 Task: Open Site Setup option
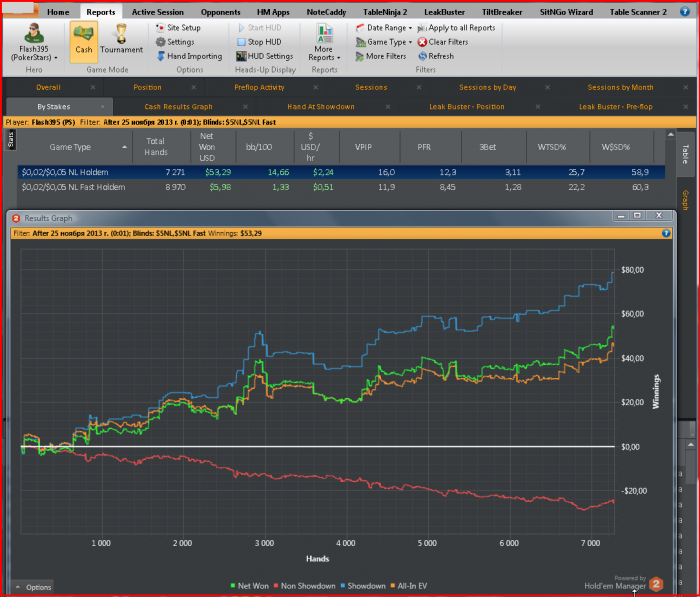point(178,28)
